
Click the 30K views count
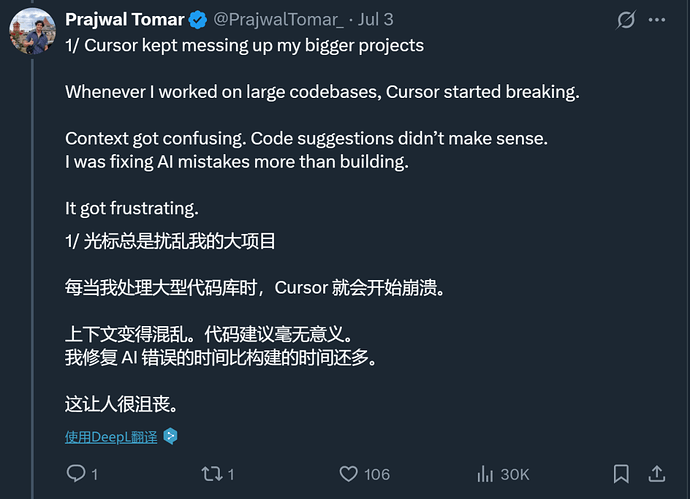pos(515,474)
